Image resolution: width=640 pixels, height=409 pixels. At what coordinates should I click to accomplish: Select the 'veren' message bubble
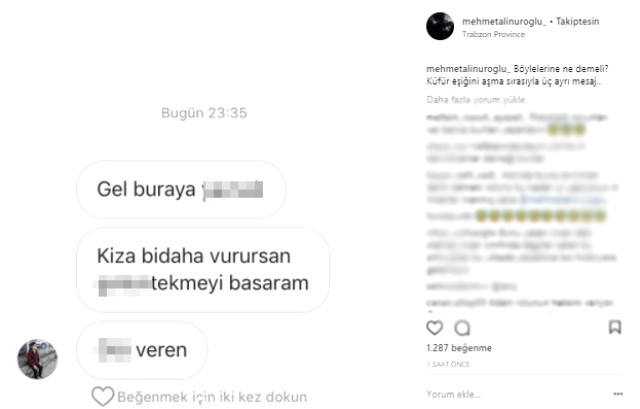(x=142, y=350)
